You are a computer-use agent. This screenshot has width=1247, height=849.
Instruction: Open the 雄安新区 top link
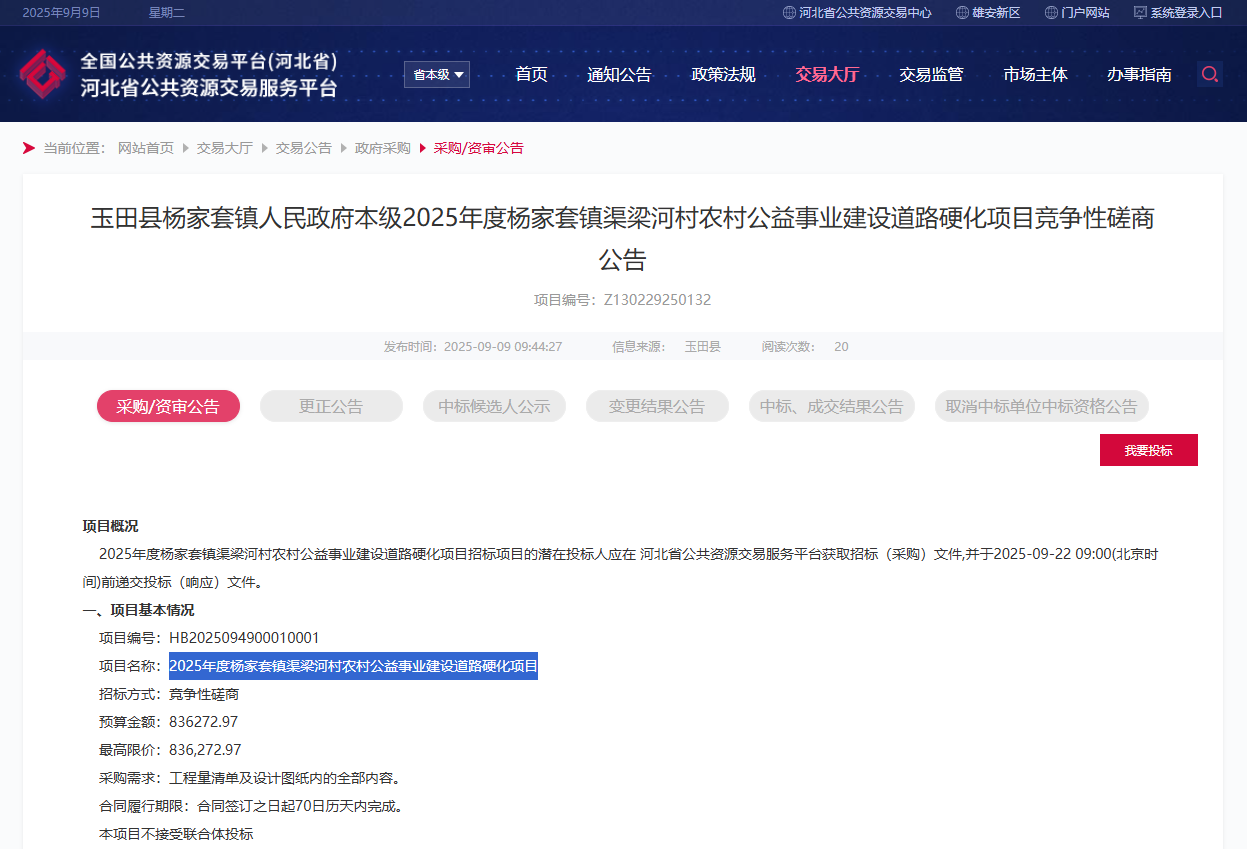pyautogui.click(x=996, y=13)
